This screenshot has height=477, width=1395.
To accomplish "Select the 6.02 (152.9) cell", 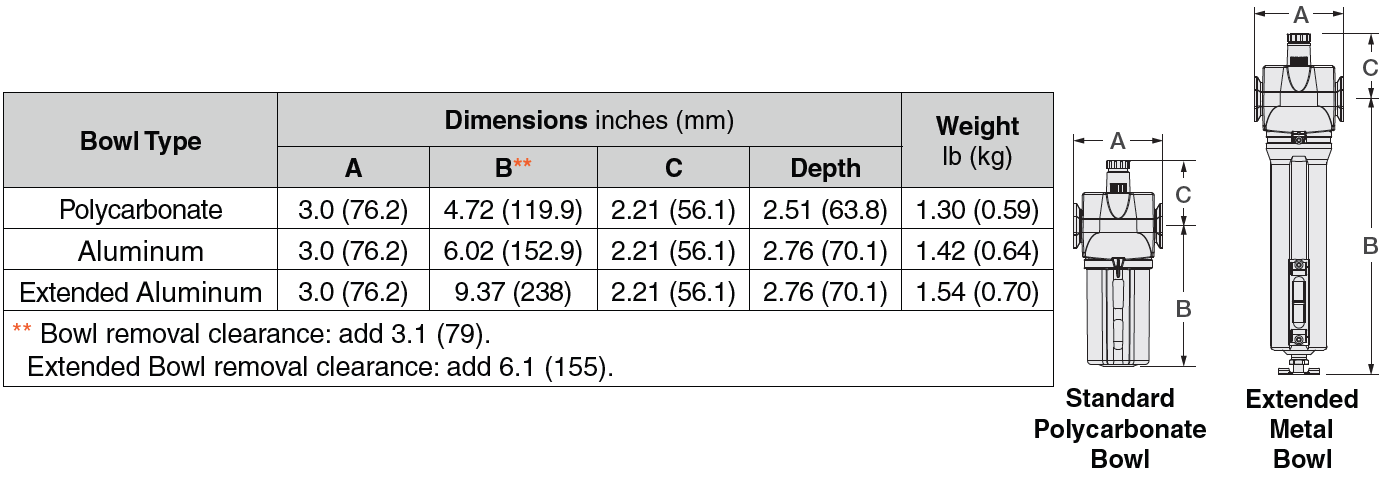I will (x=512, y=251).
